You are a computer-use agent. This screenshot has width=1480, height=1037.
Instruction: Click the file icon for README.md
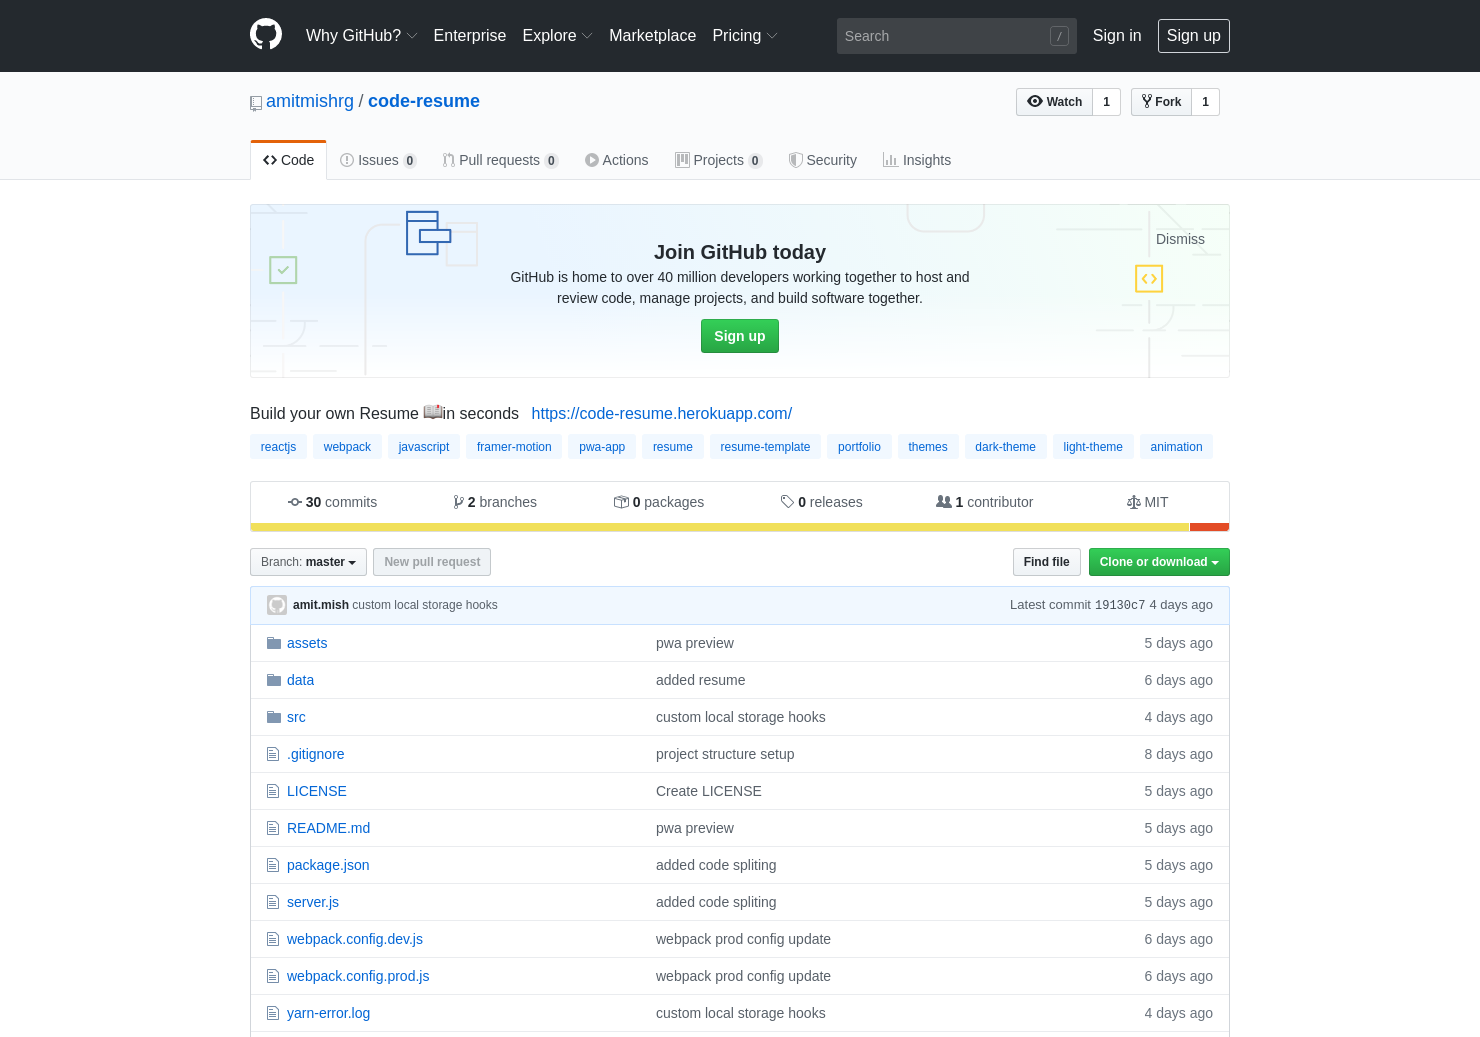pyautogui.click(x=273, y=828)
